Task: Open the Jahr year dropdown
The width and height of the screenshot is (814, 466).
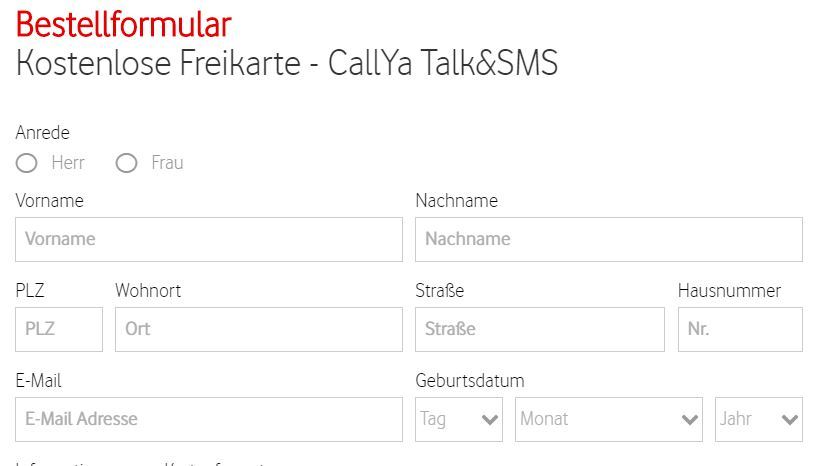Action: coord(758,419)
